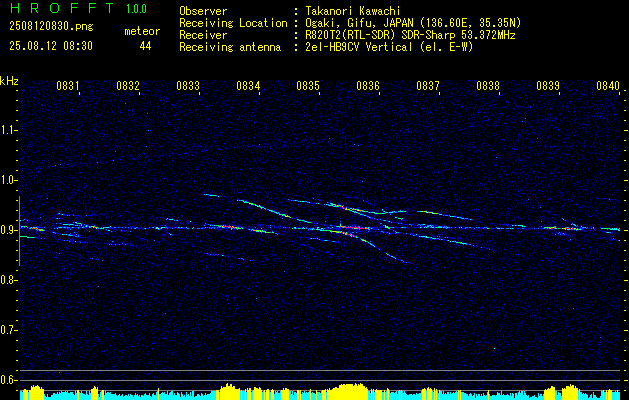Screen dimensions: 629x400
Task: Click the kHz axis unit label
Action: click(x=9, y=81)
